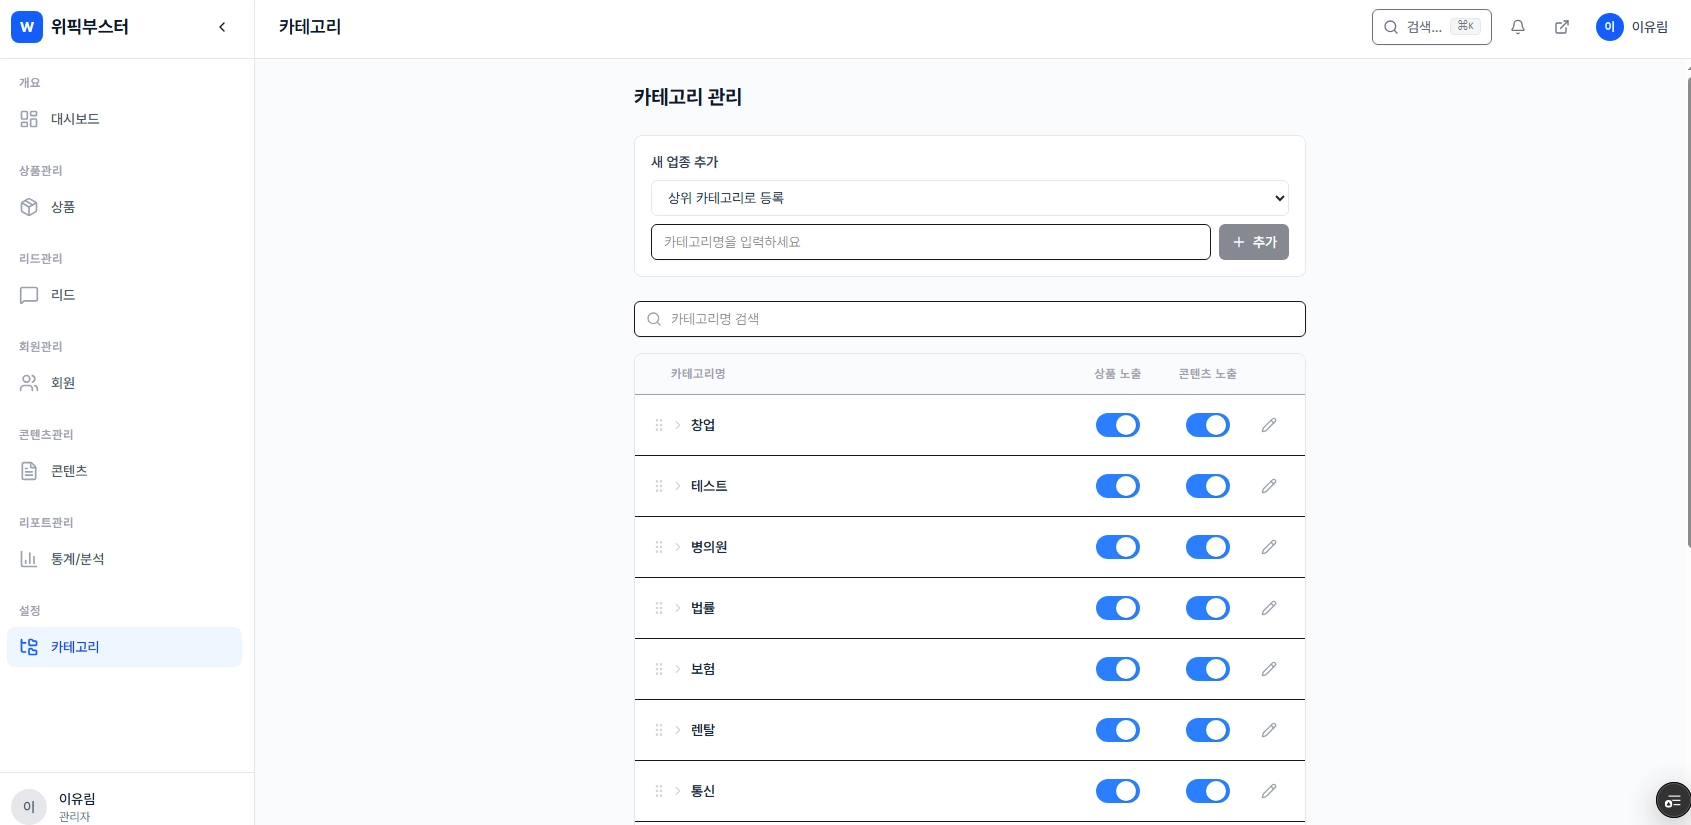Click the drag handle of 통신 row

[x=659, y=791]
